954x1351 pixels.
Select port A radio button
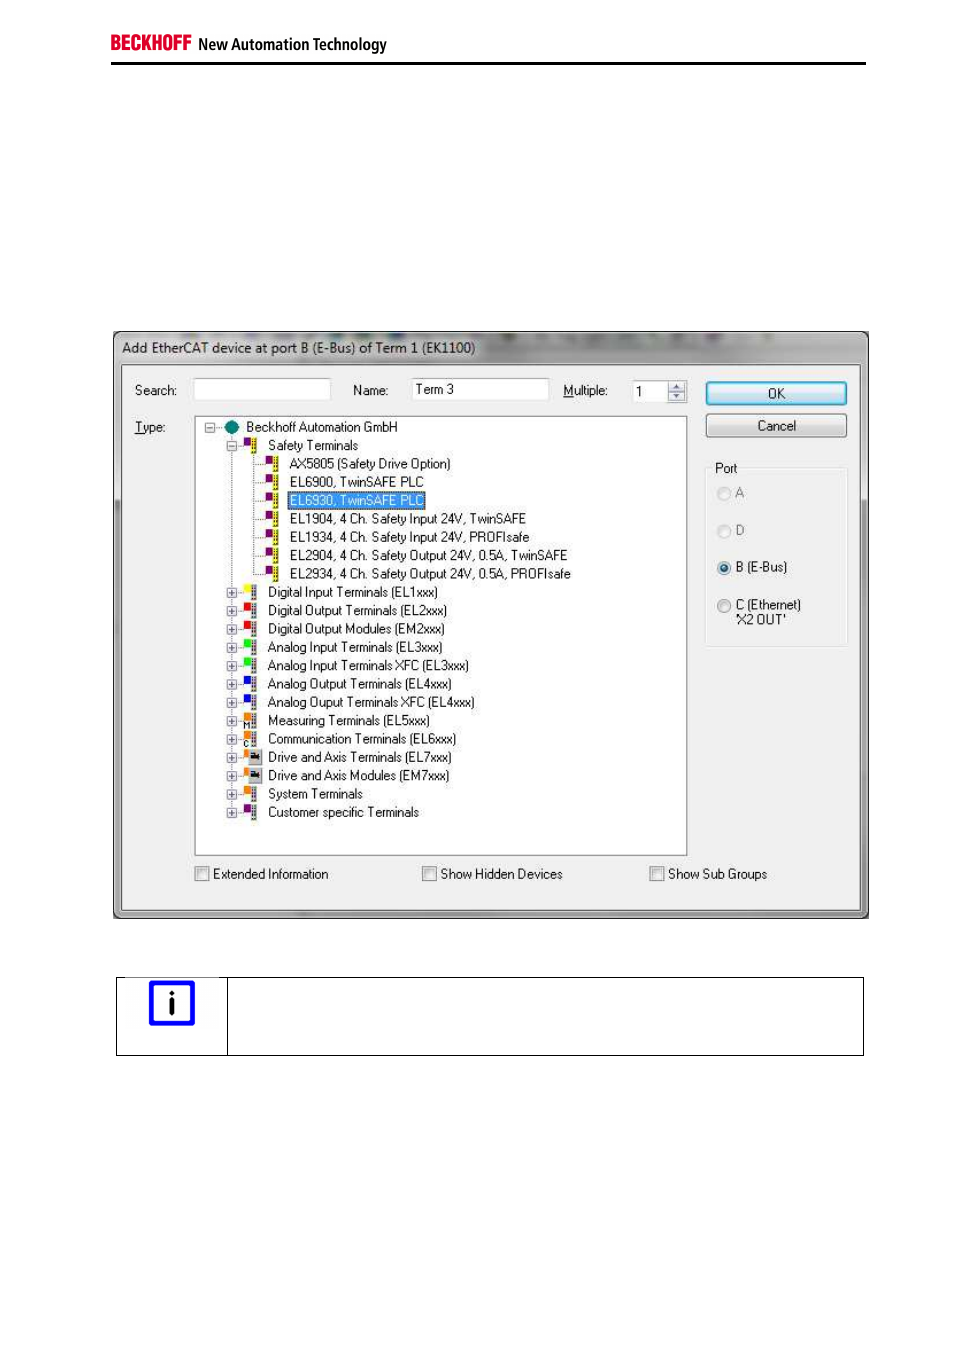(724, 493)
